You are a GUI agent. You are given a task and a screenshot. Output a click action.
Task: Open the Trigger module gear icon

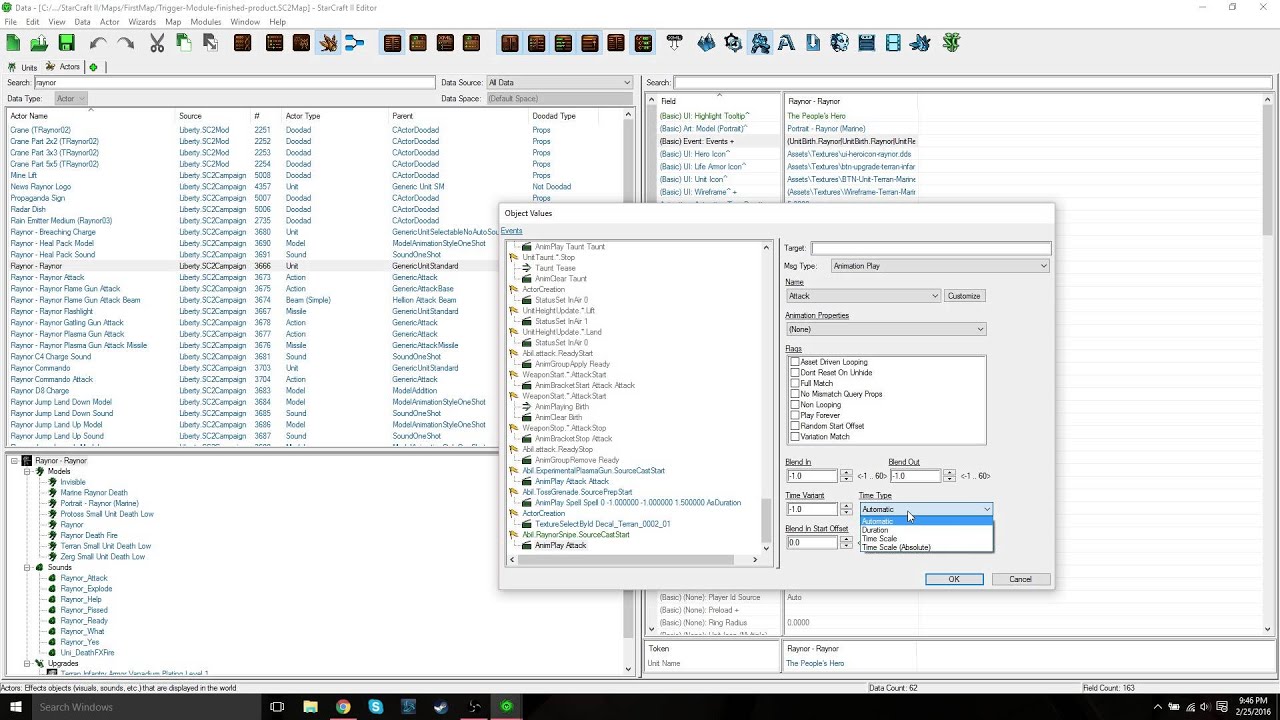734,43
